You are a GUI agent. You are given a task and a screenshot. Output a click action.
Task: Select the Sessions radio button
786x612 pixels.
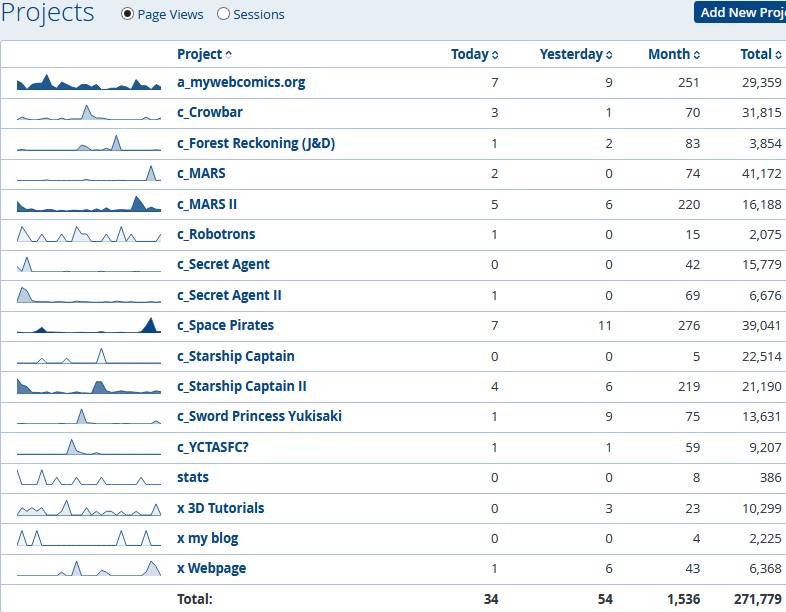click(223, 15)
